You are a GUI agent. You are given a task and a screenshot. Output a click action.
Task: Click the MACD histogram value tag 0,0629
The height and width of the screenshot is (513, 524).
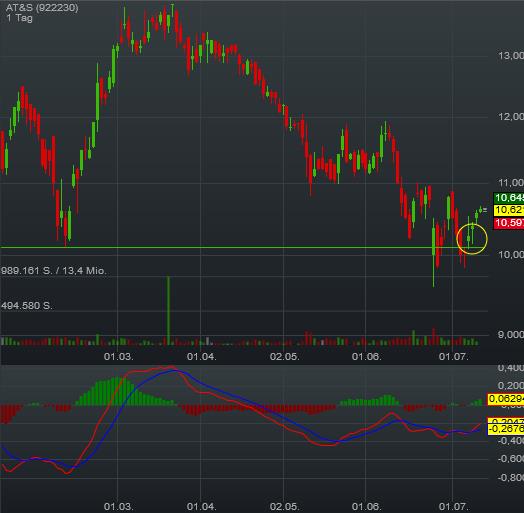click(506, 399)
